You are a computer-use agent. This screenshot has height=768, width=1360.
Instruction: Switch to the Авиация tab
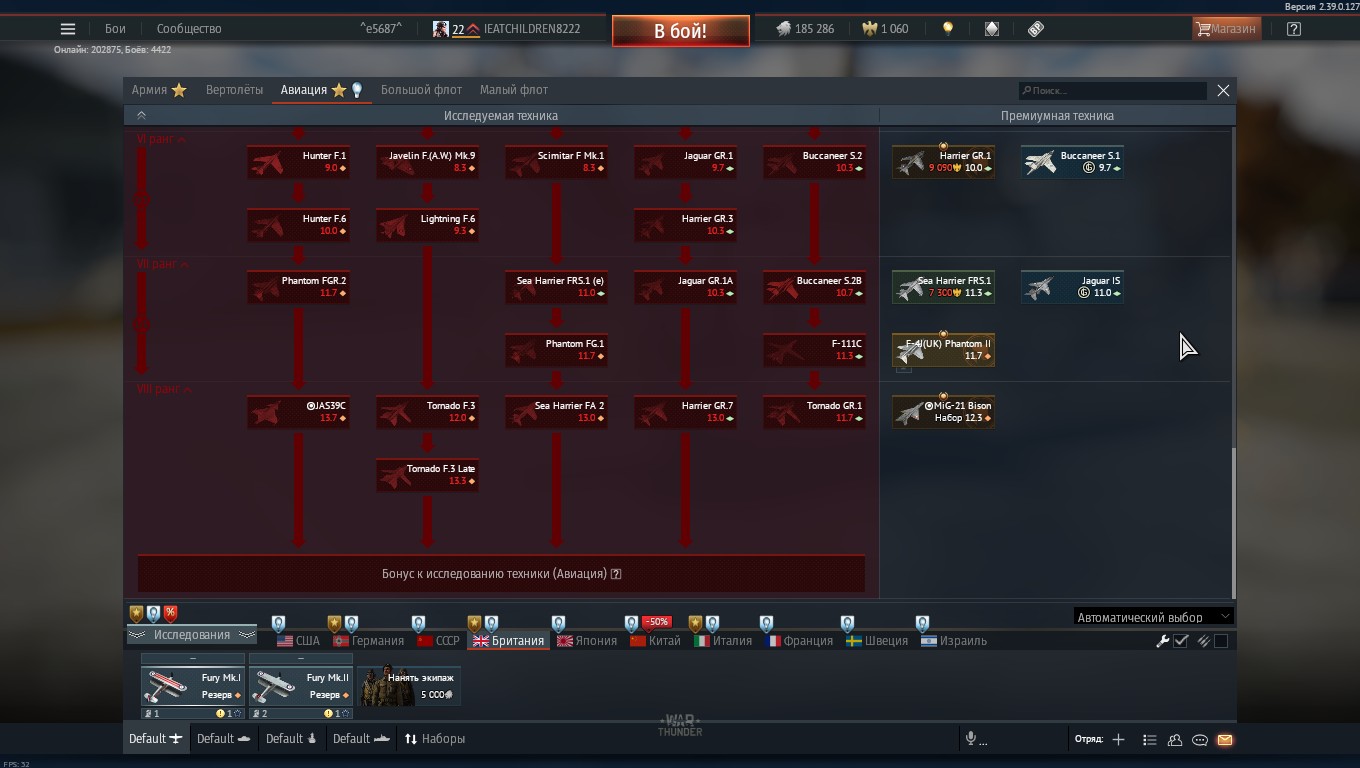(321, 90)
